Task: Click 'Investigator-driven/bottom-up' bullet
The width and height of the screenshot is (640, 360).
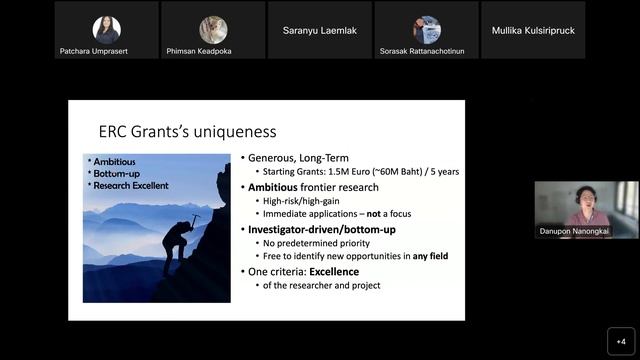Action: coord(322,230)
